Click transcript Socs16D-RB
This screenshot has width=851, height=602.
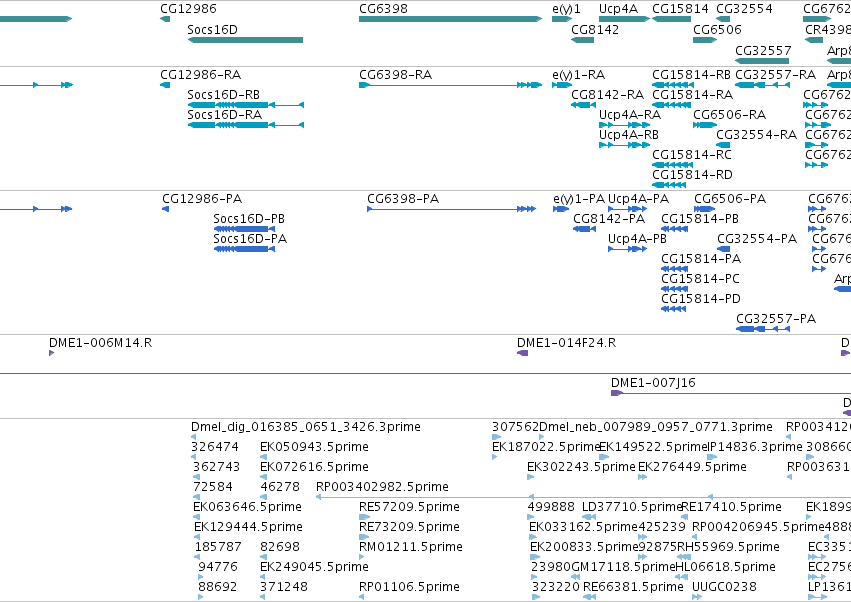pos(246,105)
